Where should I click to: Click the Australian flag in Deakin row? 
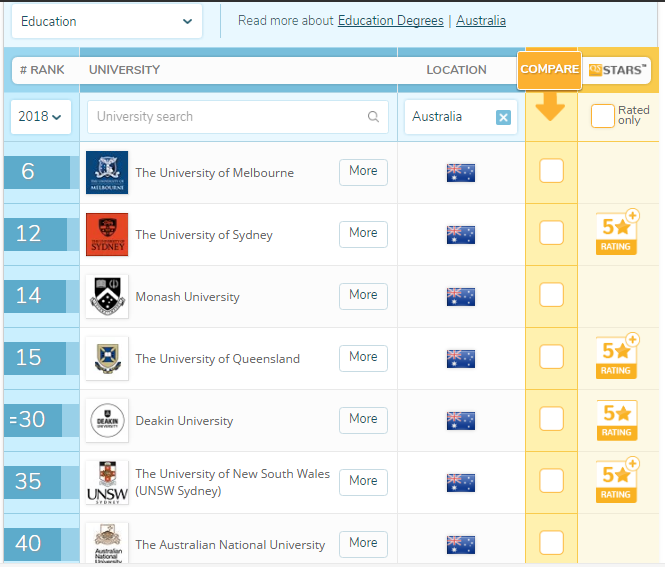coord(461,420)
